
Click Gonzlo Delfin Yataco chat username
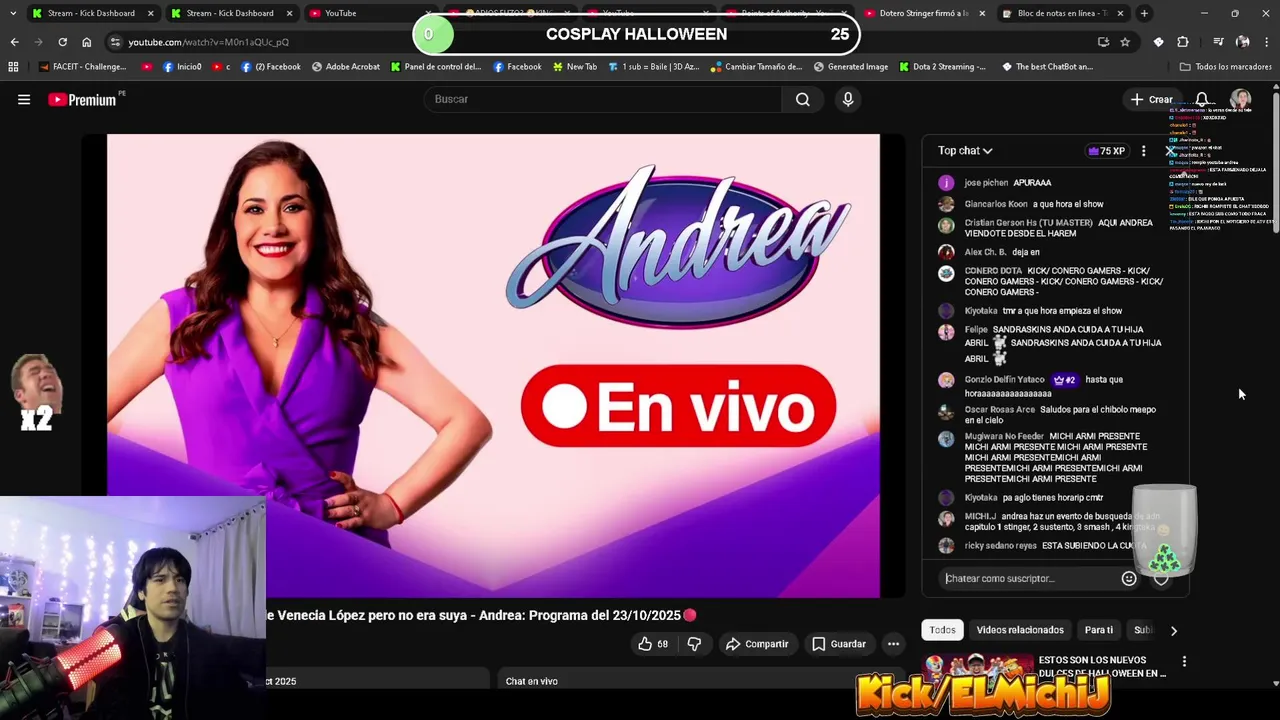1004,380
